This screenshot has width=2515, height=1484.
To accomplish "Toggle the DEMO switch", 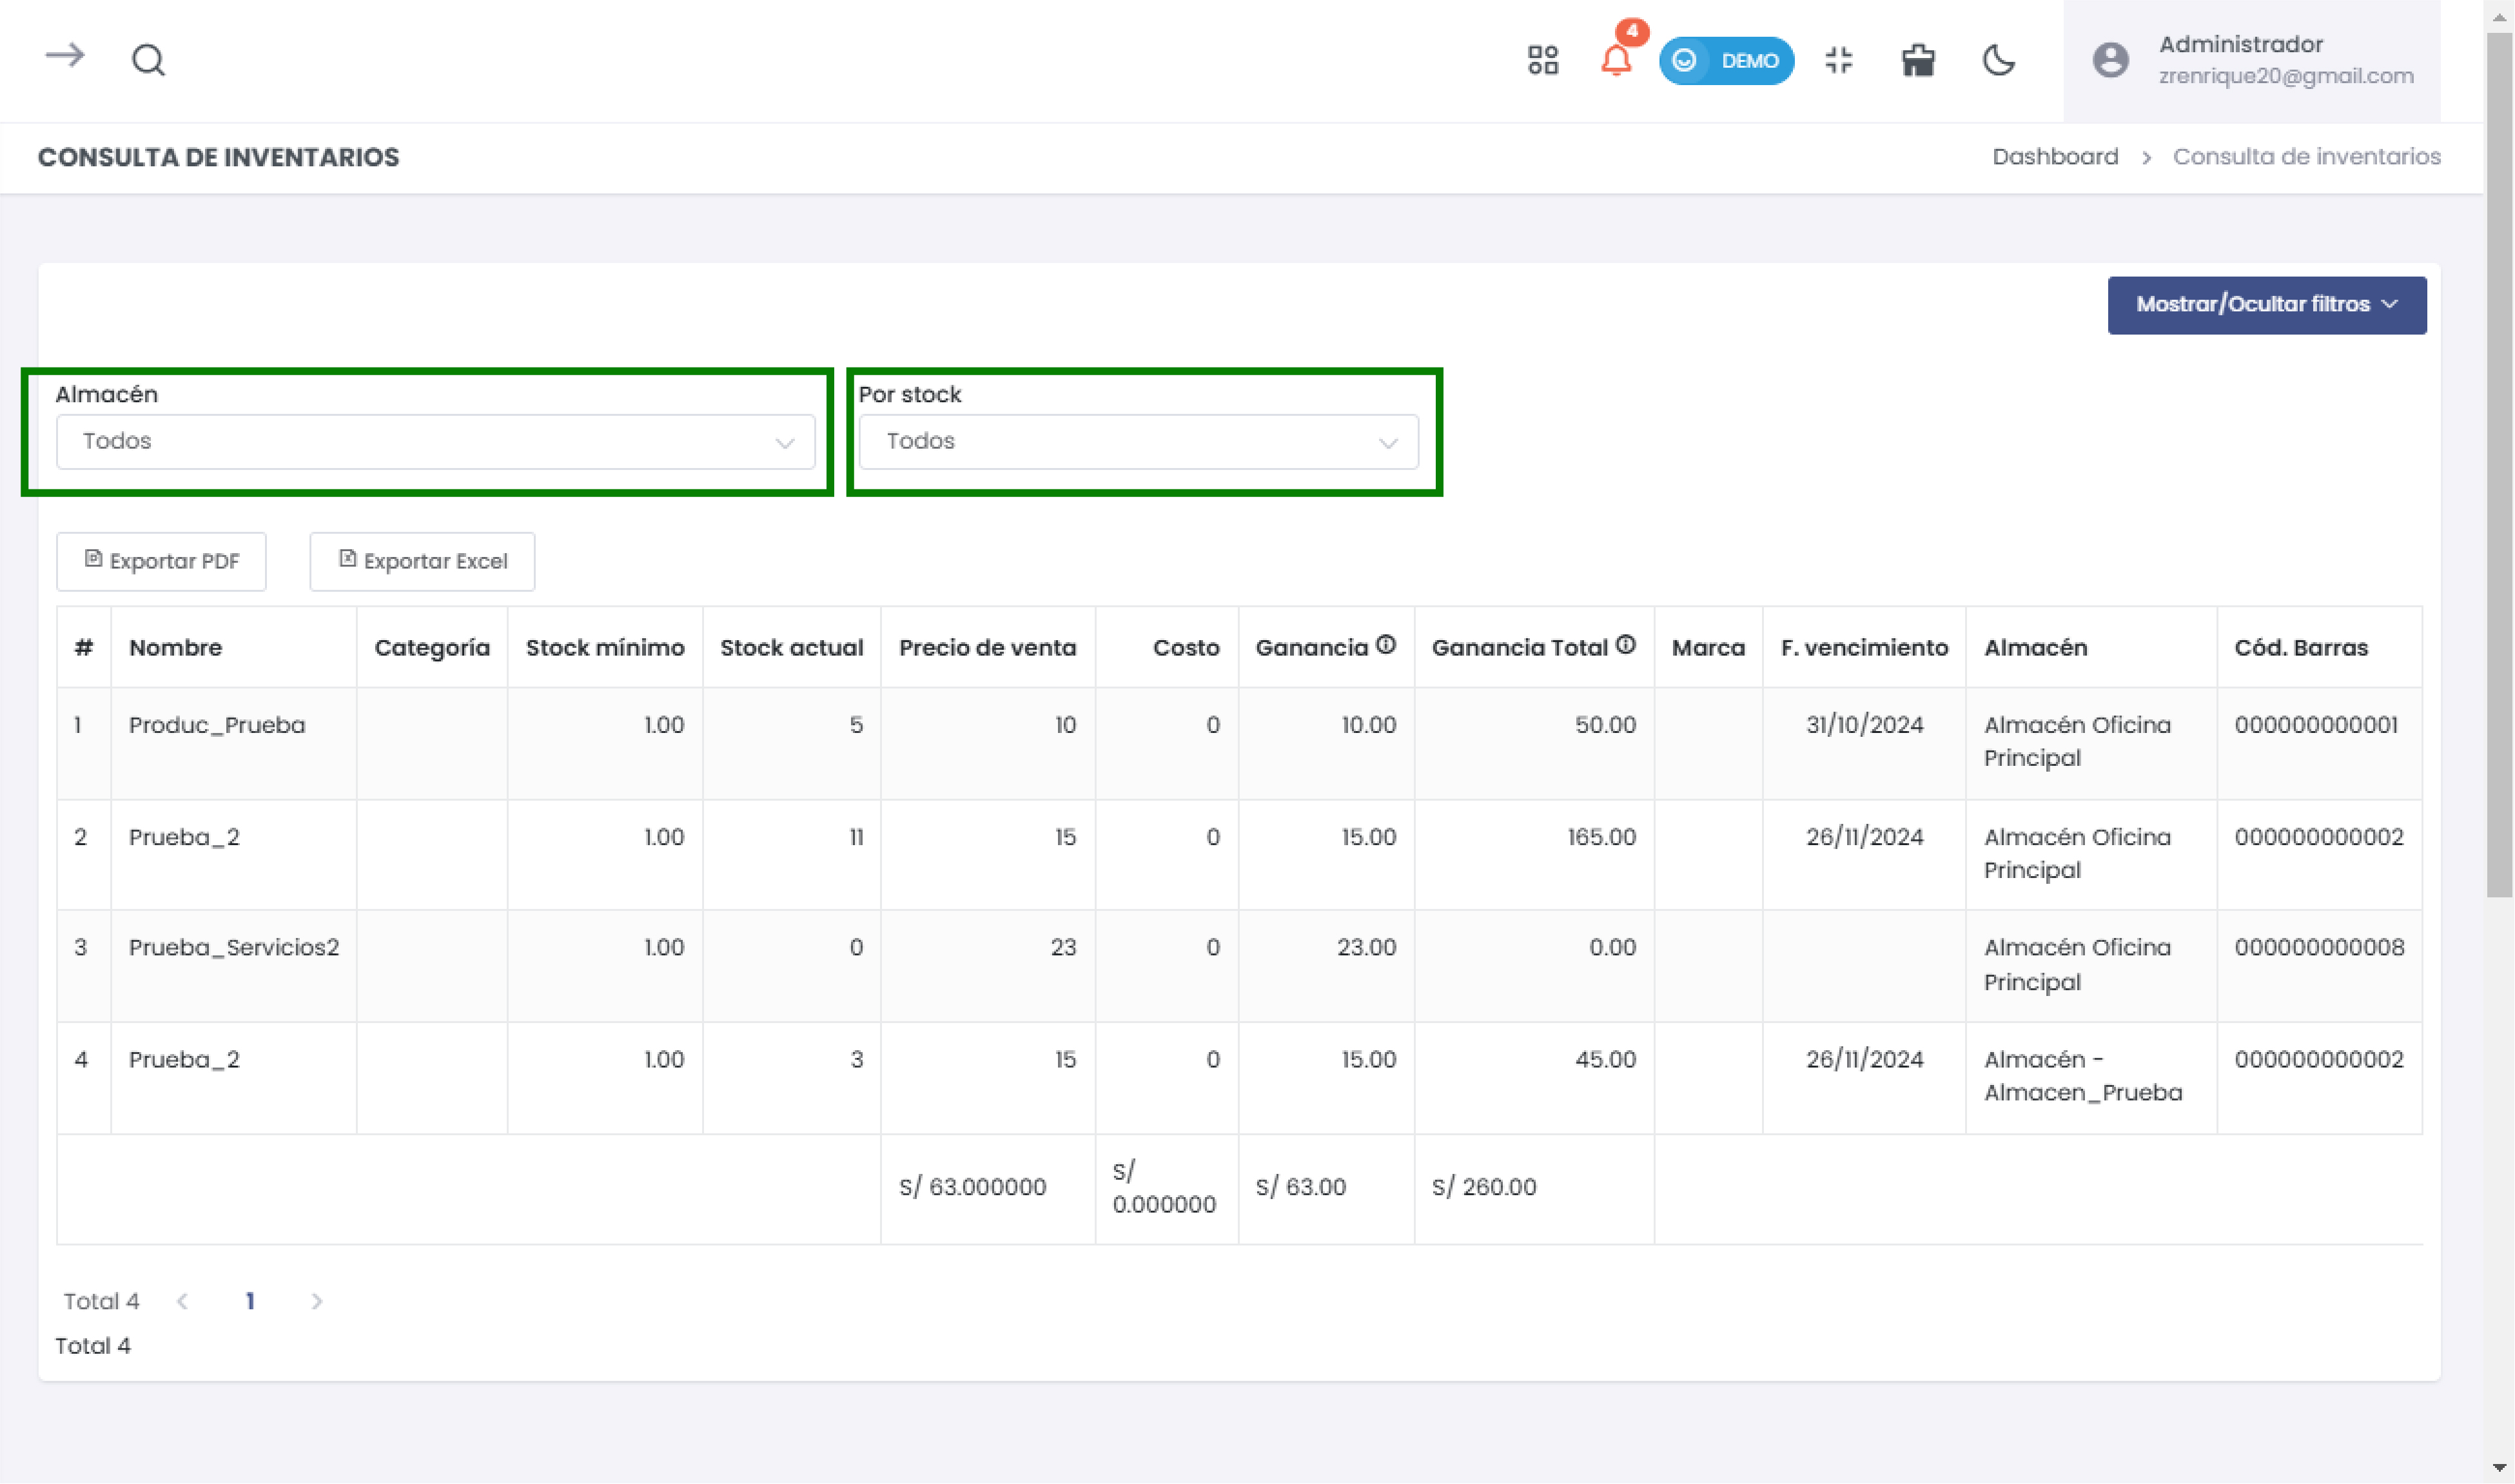I will click(1726, 60).
